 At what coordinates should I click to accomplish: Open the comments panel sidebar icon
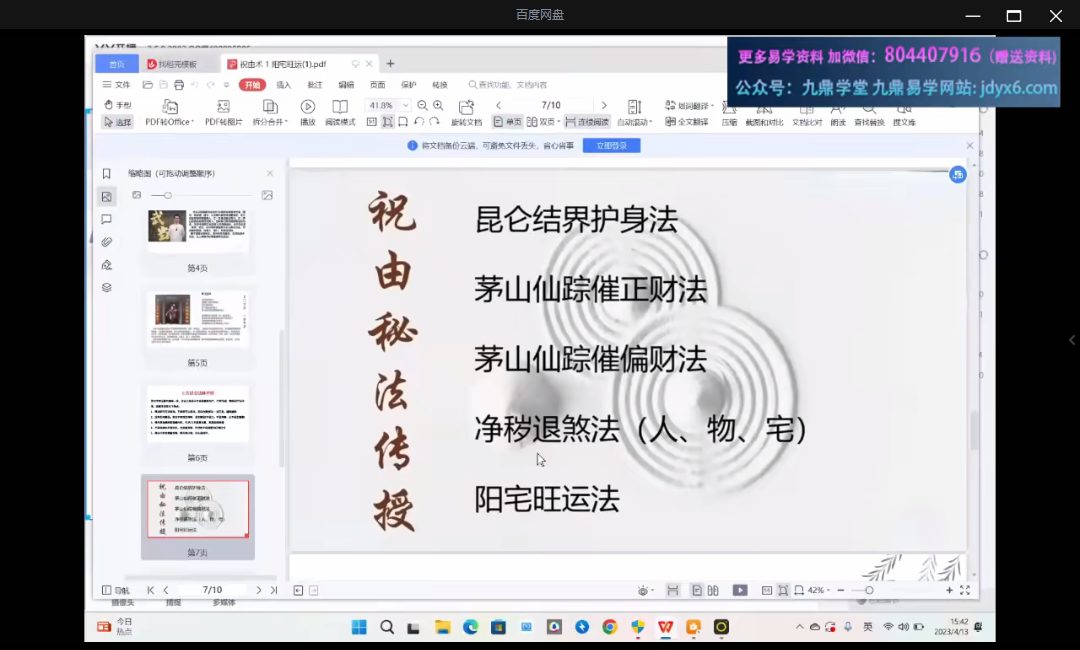click(106, 220)
